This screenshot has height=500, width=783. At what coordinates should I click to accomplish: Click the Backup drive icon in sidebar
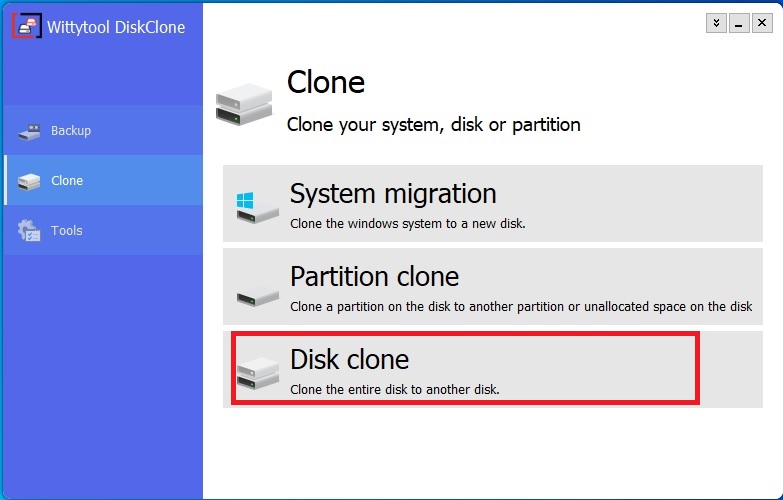29,132
